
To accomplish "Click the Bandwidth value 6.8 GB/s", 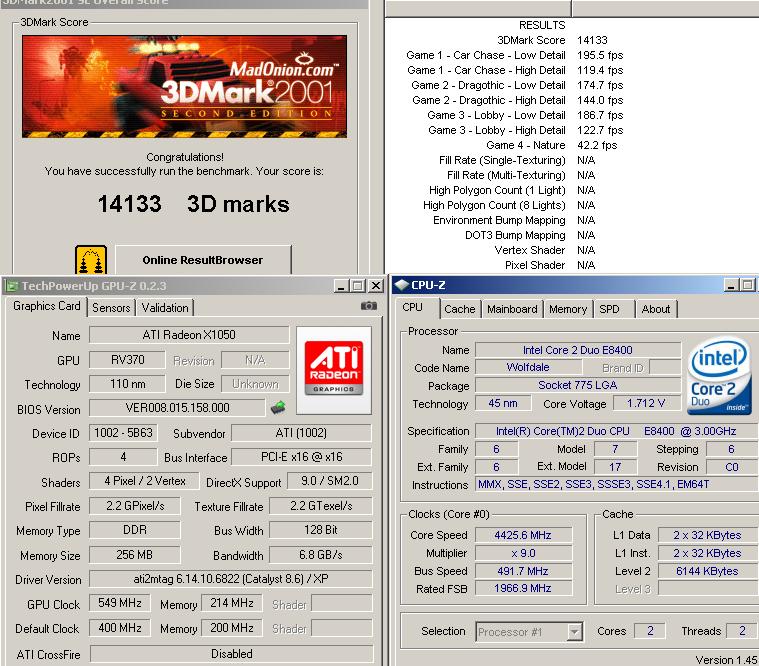I will click(320, 555).
